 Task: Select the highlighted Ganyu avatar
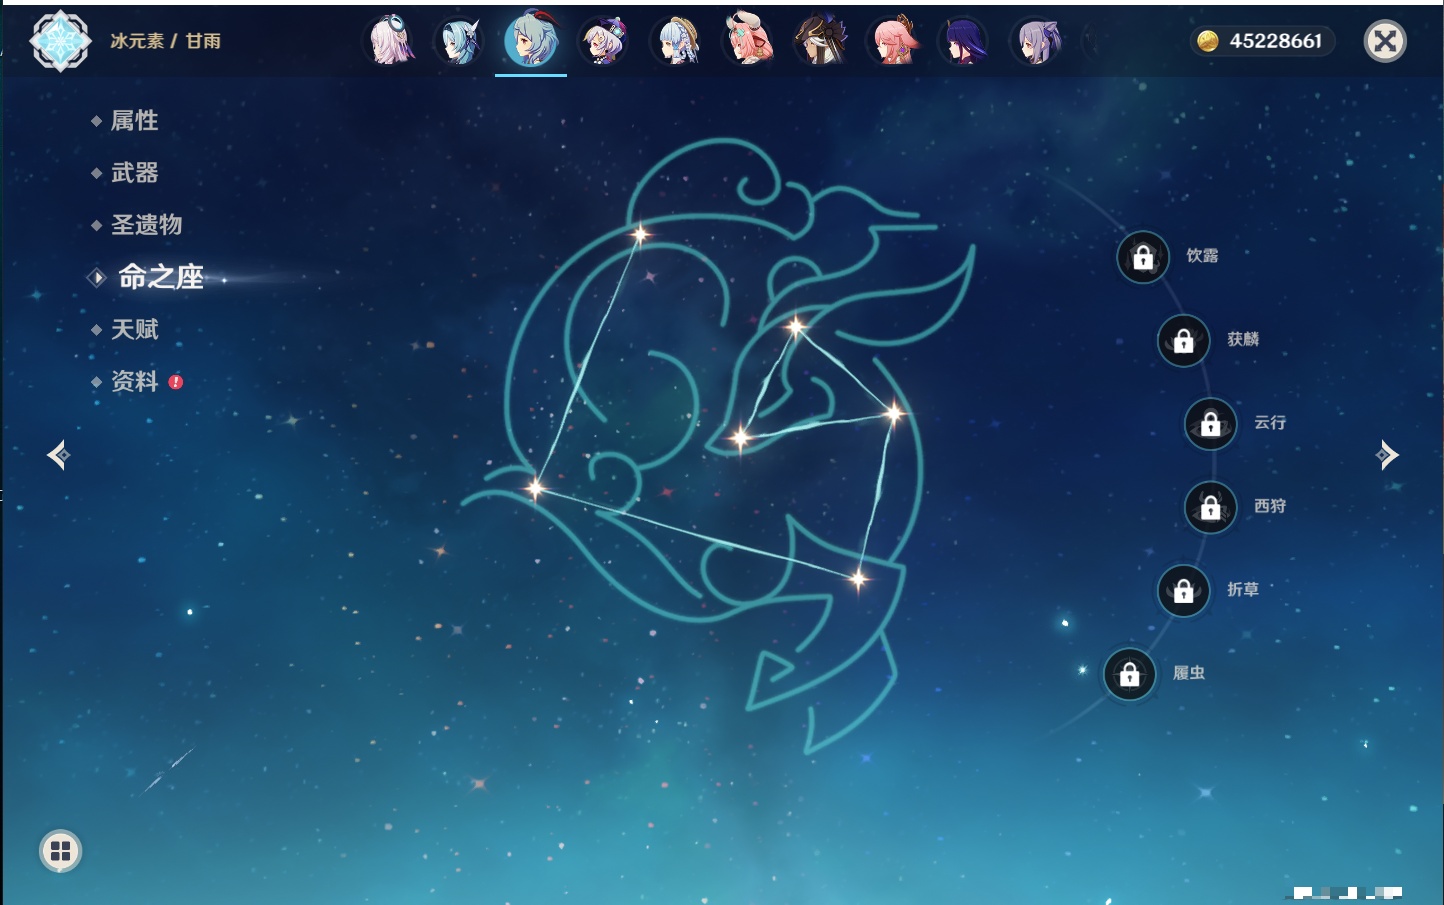pyautogui.click(x=531, y=40)
